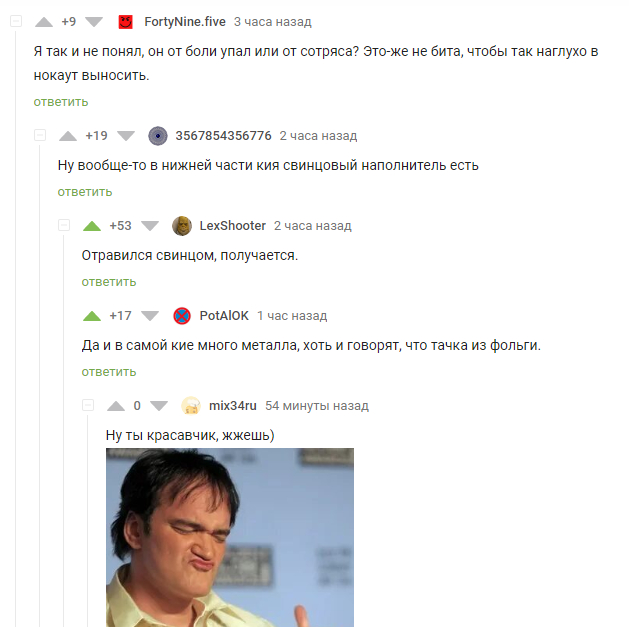The height and width of the screenshot is (627, 629).
Task: Upvote comment by 3567854356776
Action: (68, 136)
